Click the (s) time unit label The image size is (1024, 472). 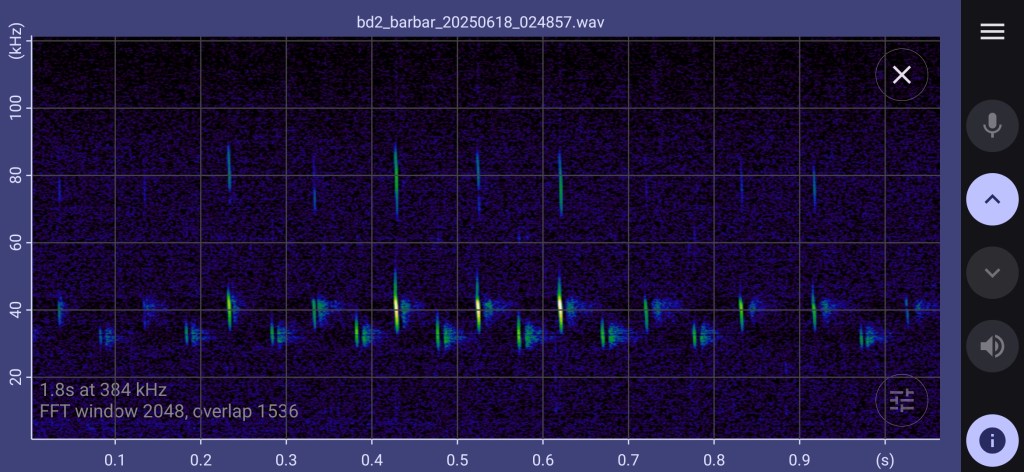(884, 458)
